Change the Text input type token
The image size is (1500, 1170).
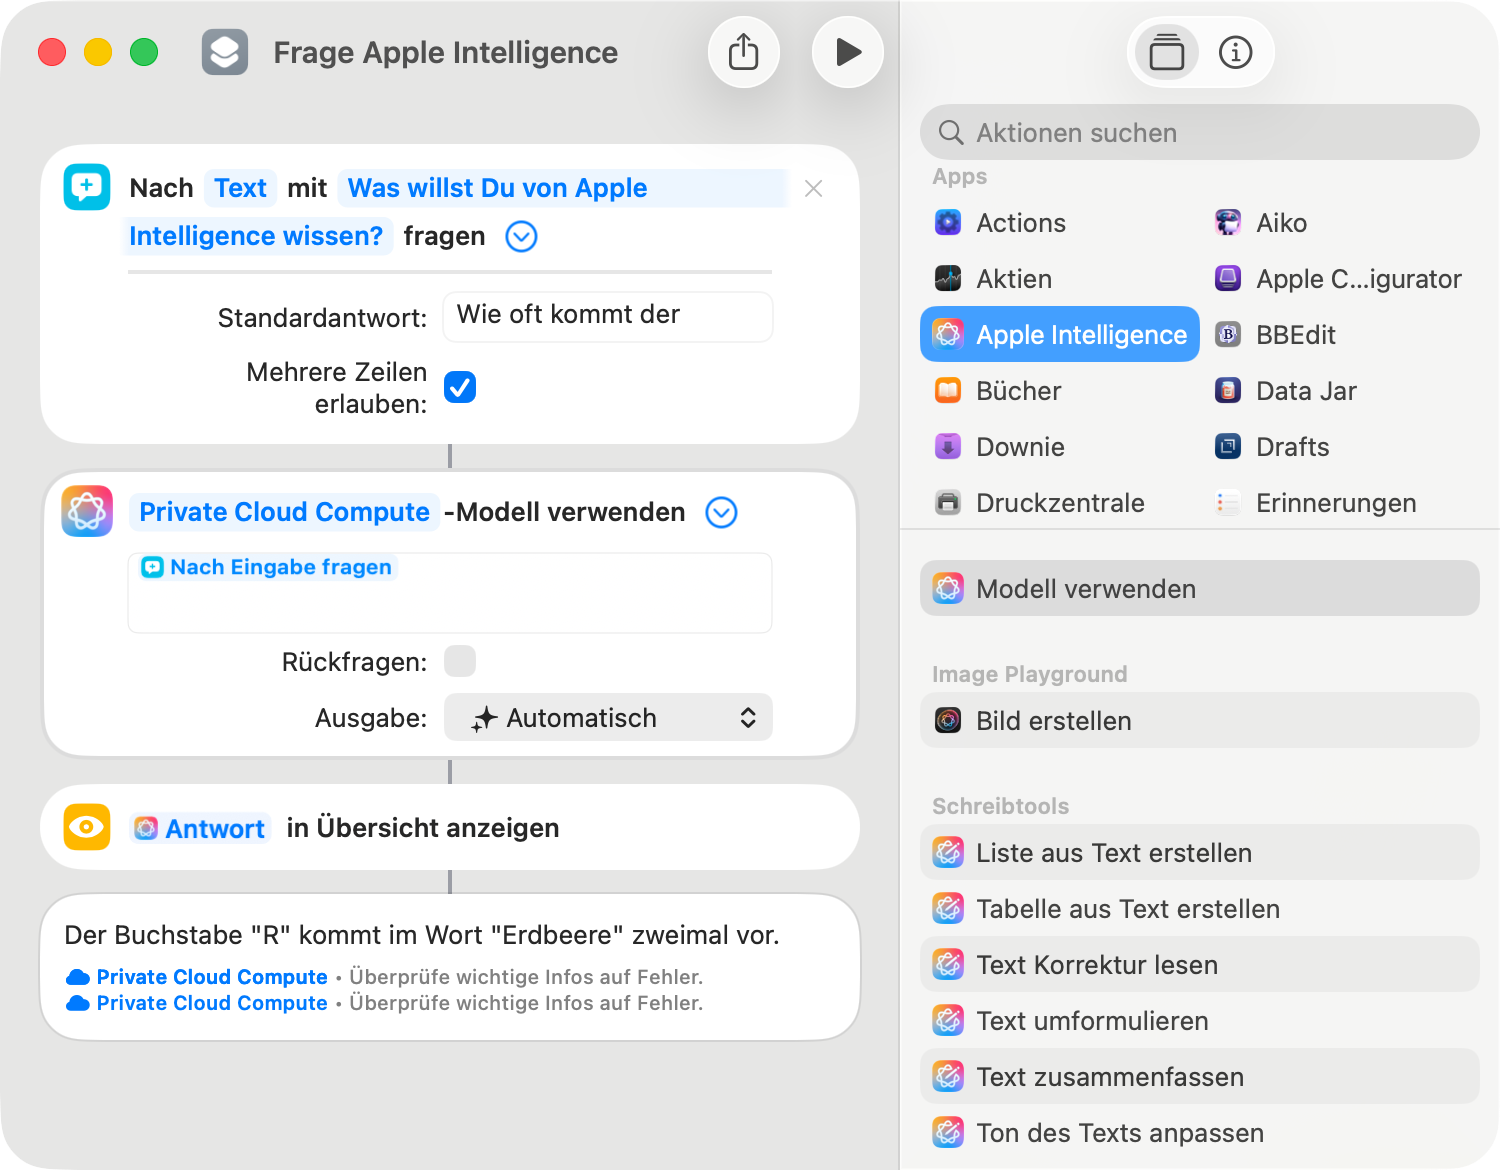pos(240,188)
